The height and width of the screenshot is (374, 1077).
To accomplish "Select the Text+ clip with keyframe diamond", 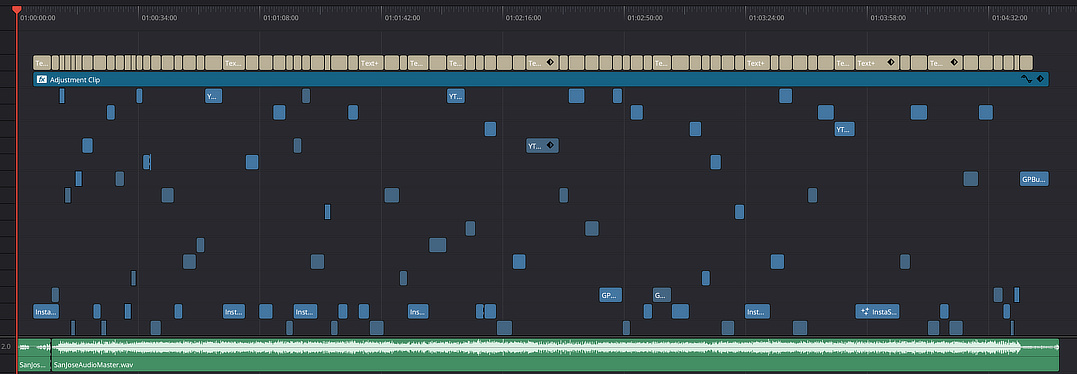I will 877,63.
